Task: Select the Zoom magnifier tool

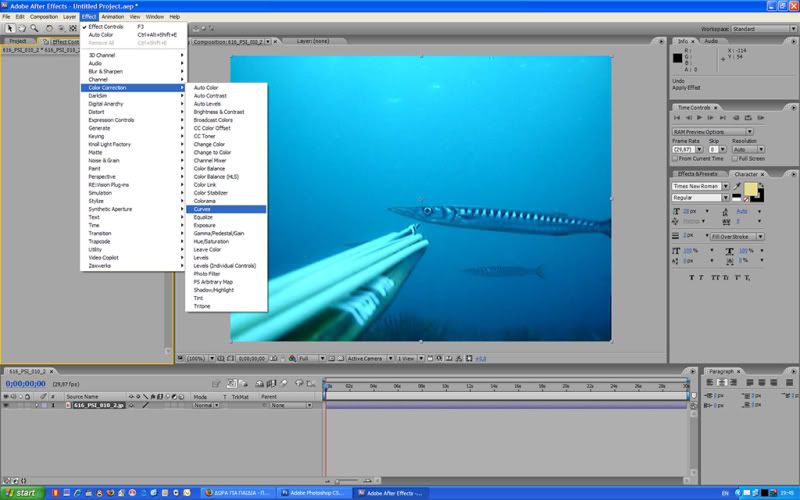Action: 34,29
